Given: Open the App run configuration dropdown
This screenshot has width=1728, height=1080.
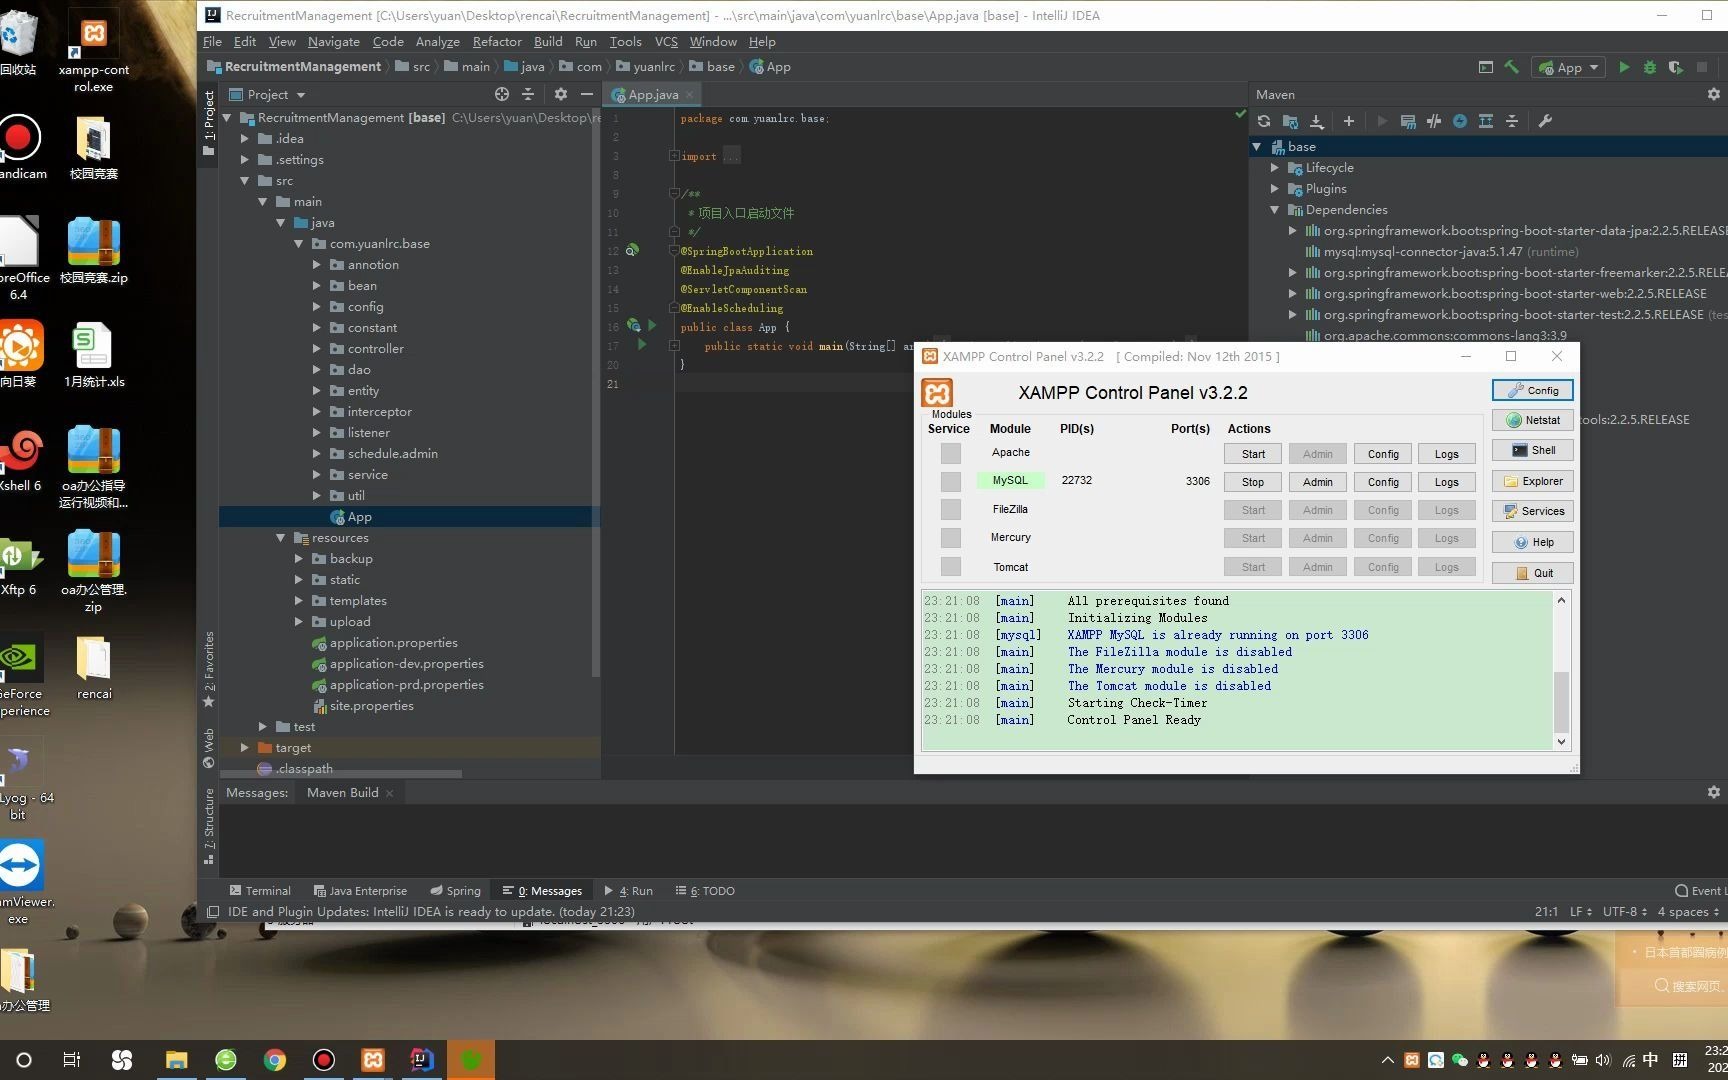Looking at the screenshot, I should click(1570, 67).
